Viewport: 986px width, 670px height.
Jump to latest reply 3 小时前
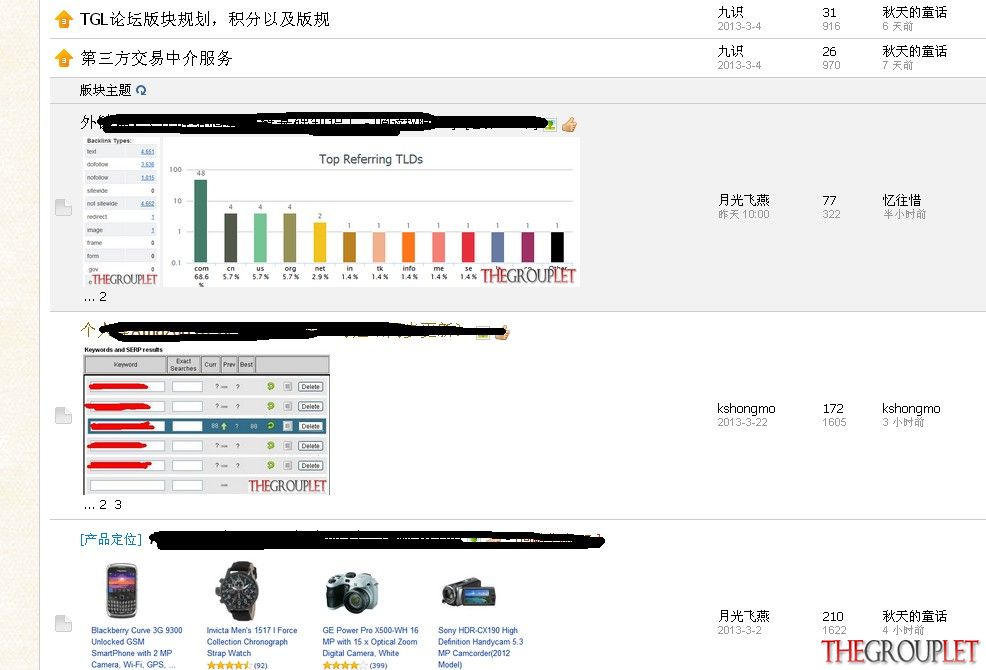903,422
